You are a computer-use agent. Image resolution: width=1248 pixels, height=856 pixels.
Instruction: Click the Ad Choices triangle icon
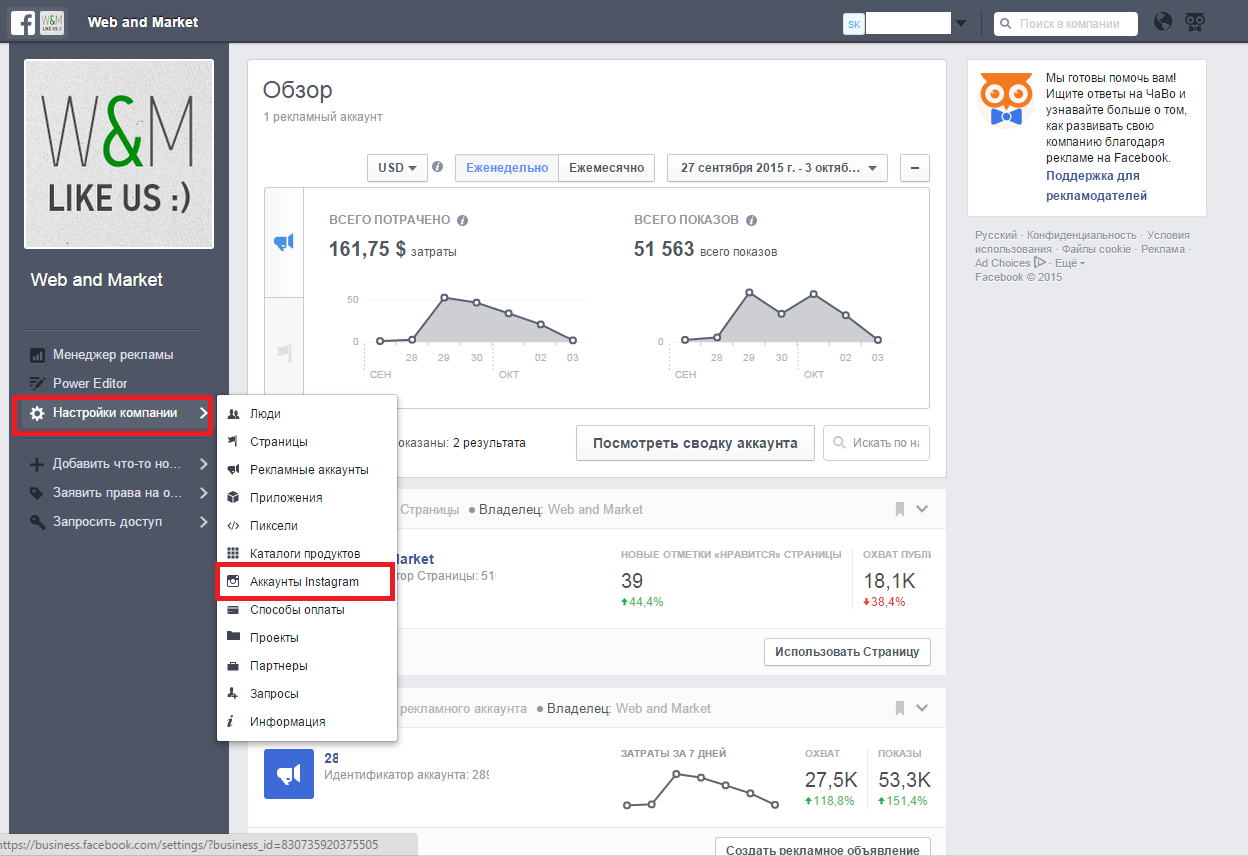click(1040, 262)
